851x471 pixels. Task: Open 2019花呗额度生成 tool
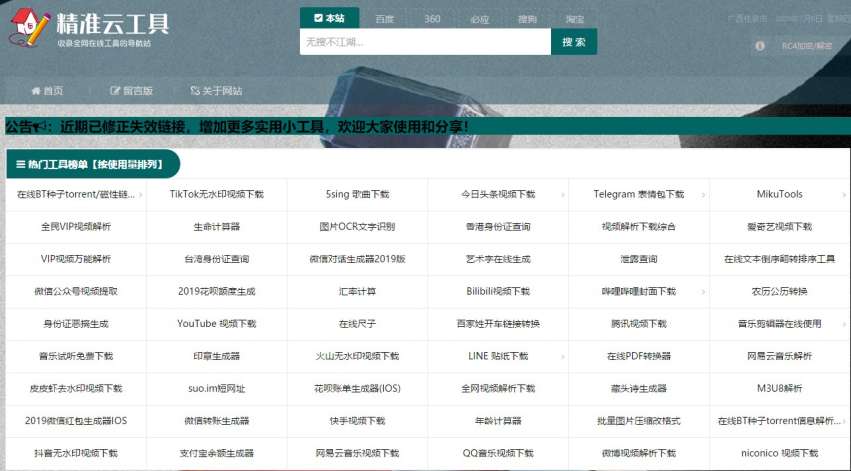tap(217, 291)
